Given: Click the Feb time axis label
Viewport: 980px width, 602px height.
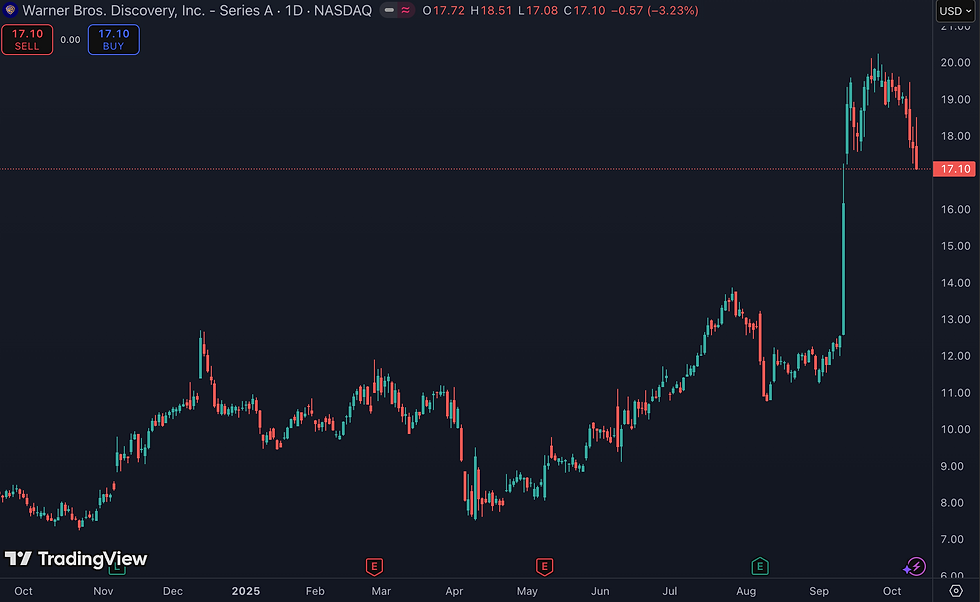Looking at the screenshot, I should tap(315, 591).
